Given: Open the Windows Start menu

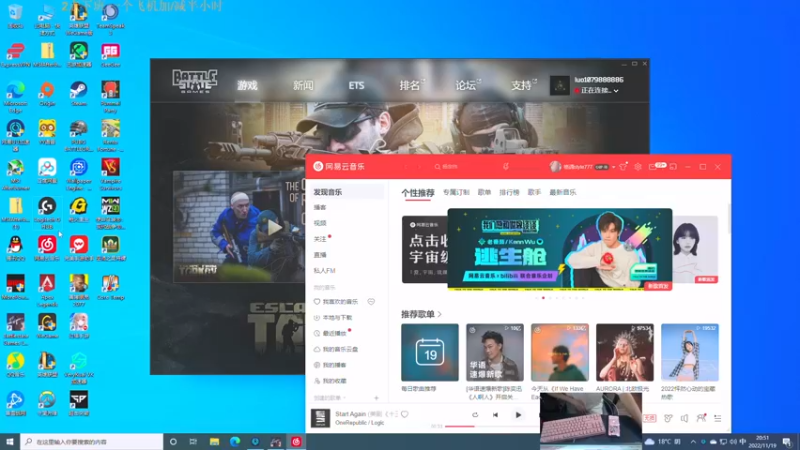Looking at the screenshot, I should [10, 442].
